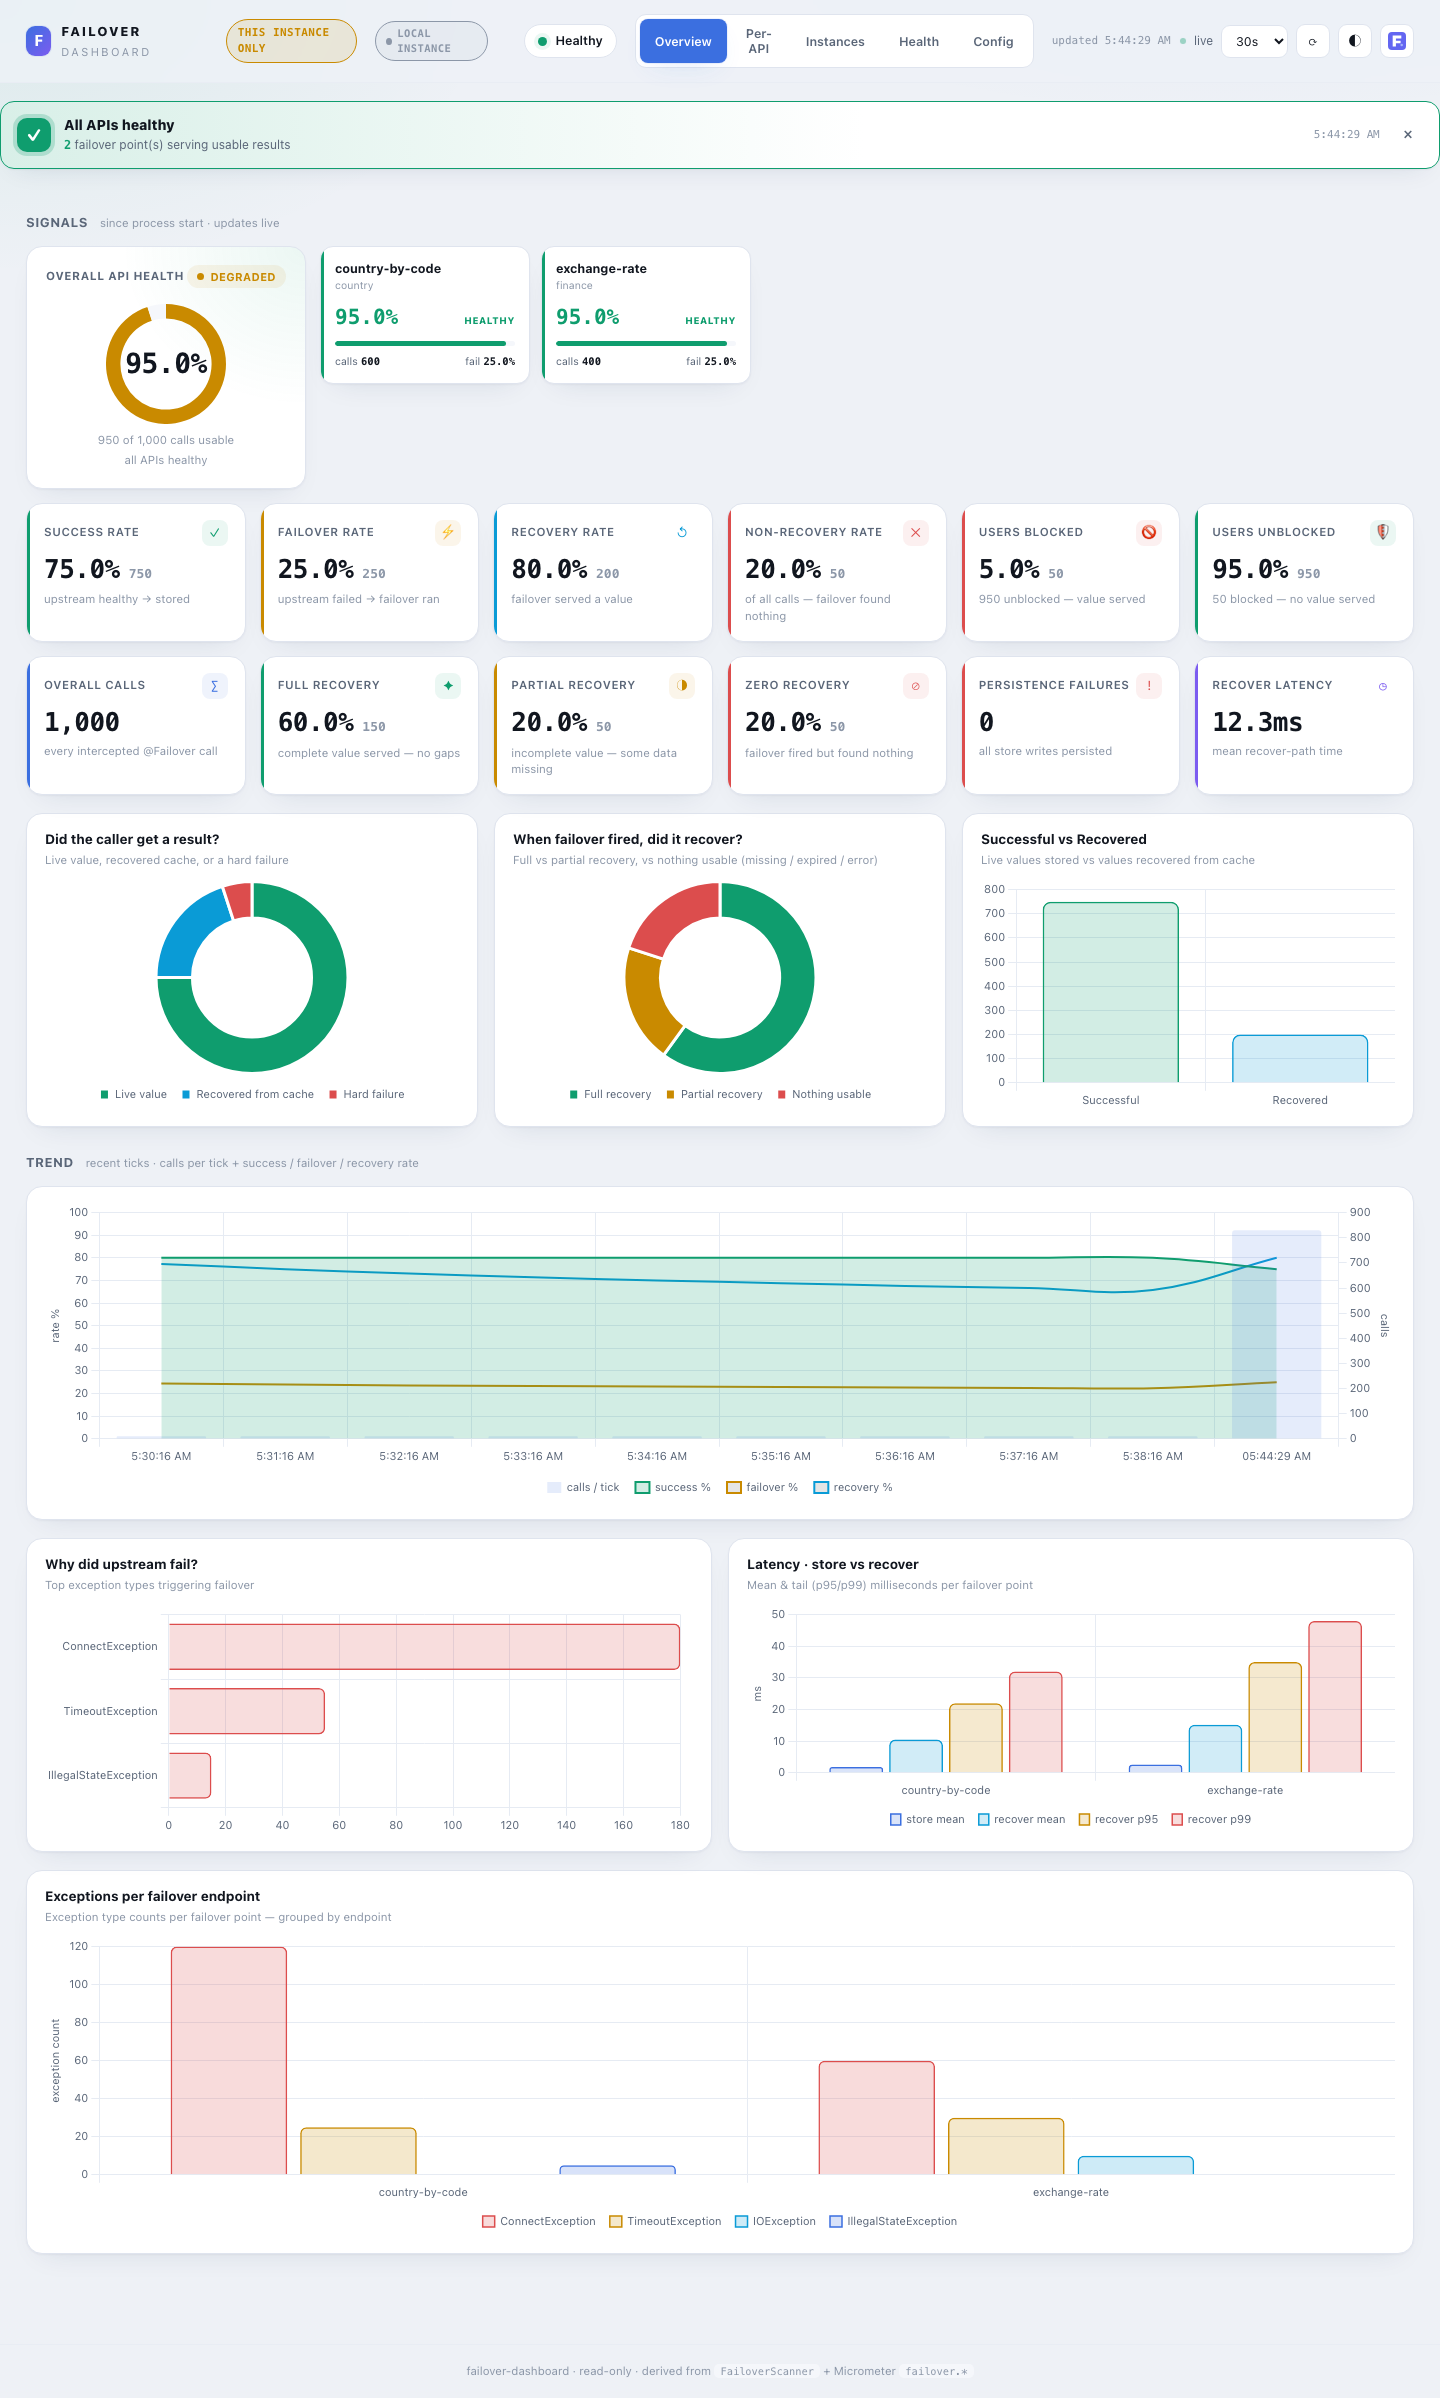Switch to the Health tab
The image size is (1440, 2398).
point(919,41)
